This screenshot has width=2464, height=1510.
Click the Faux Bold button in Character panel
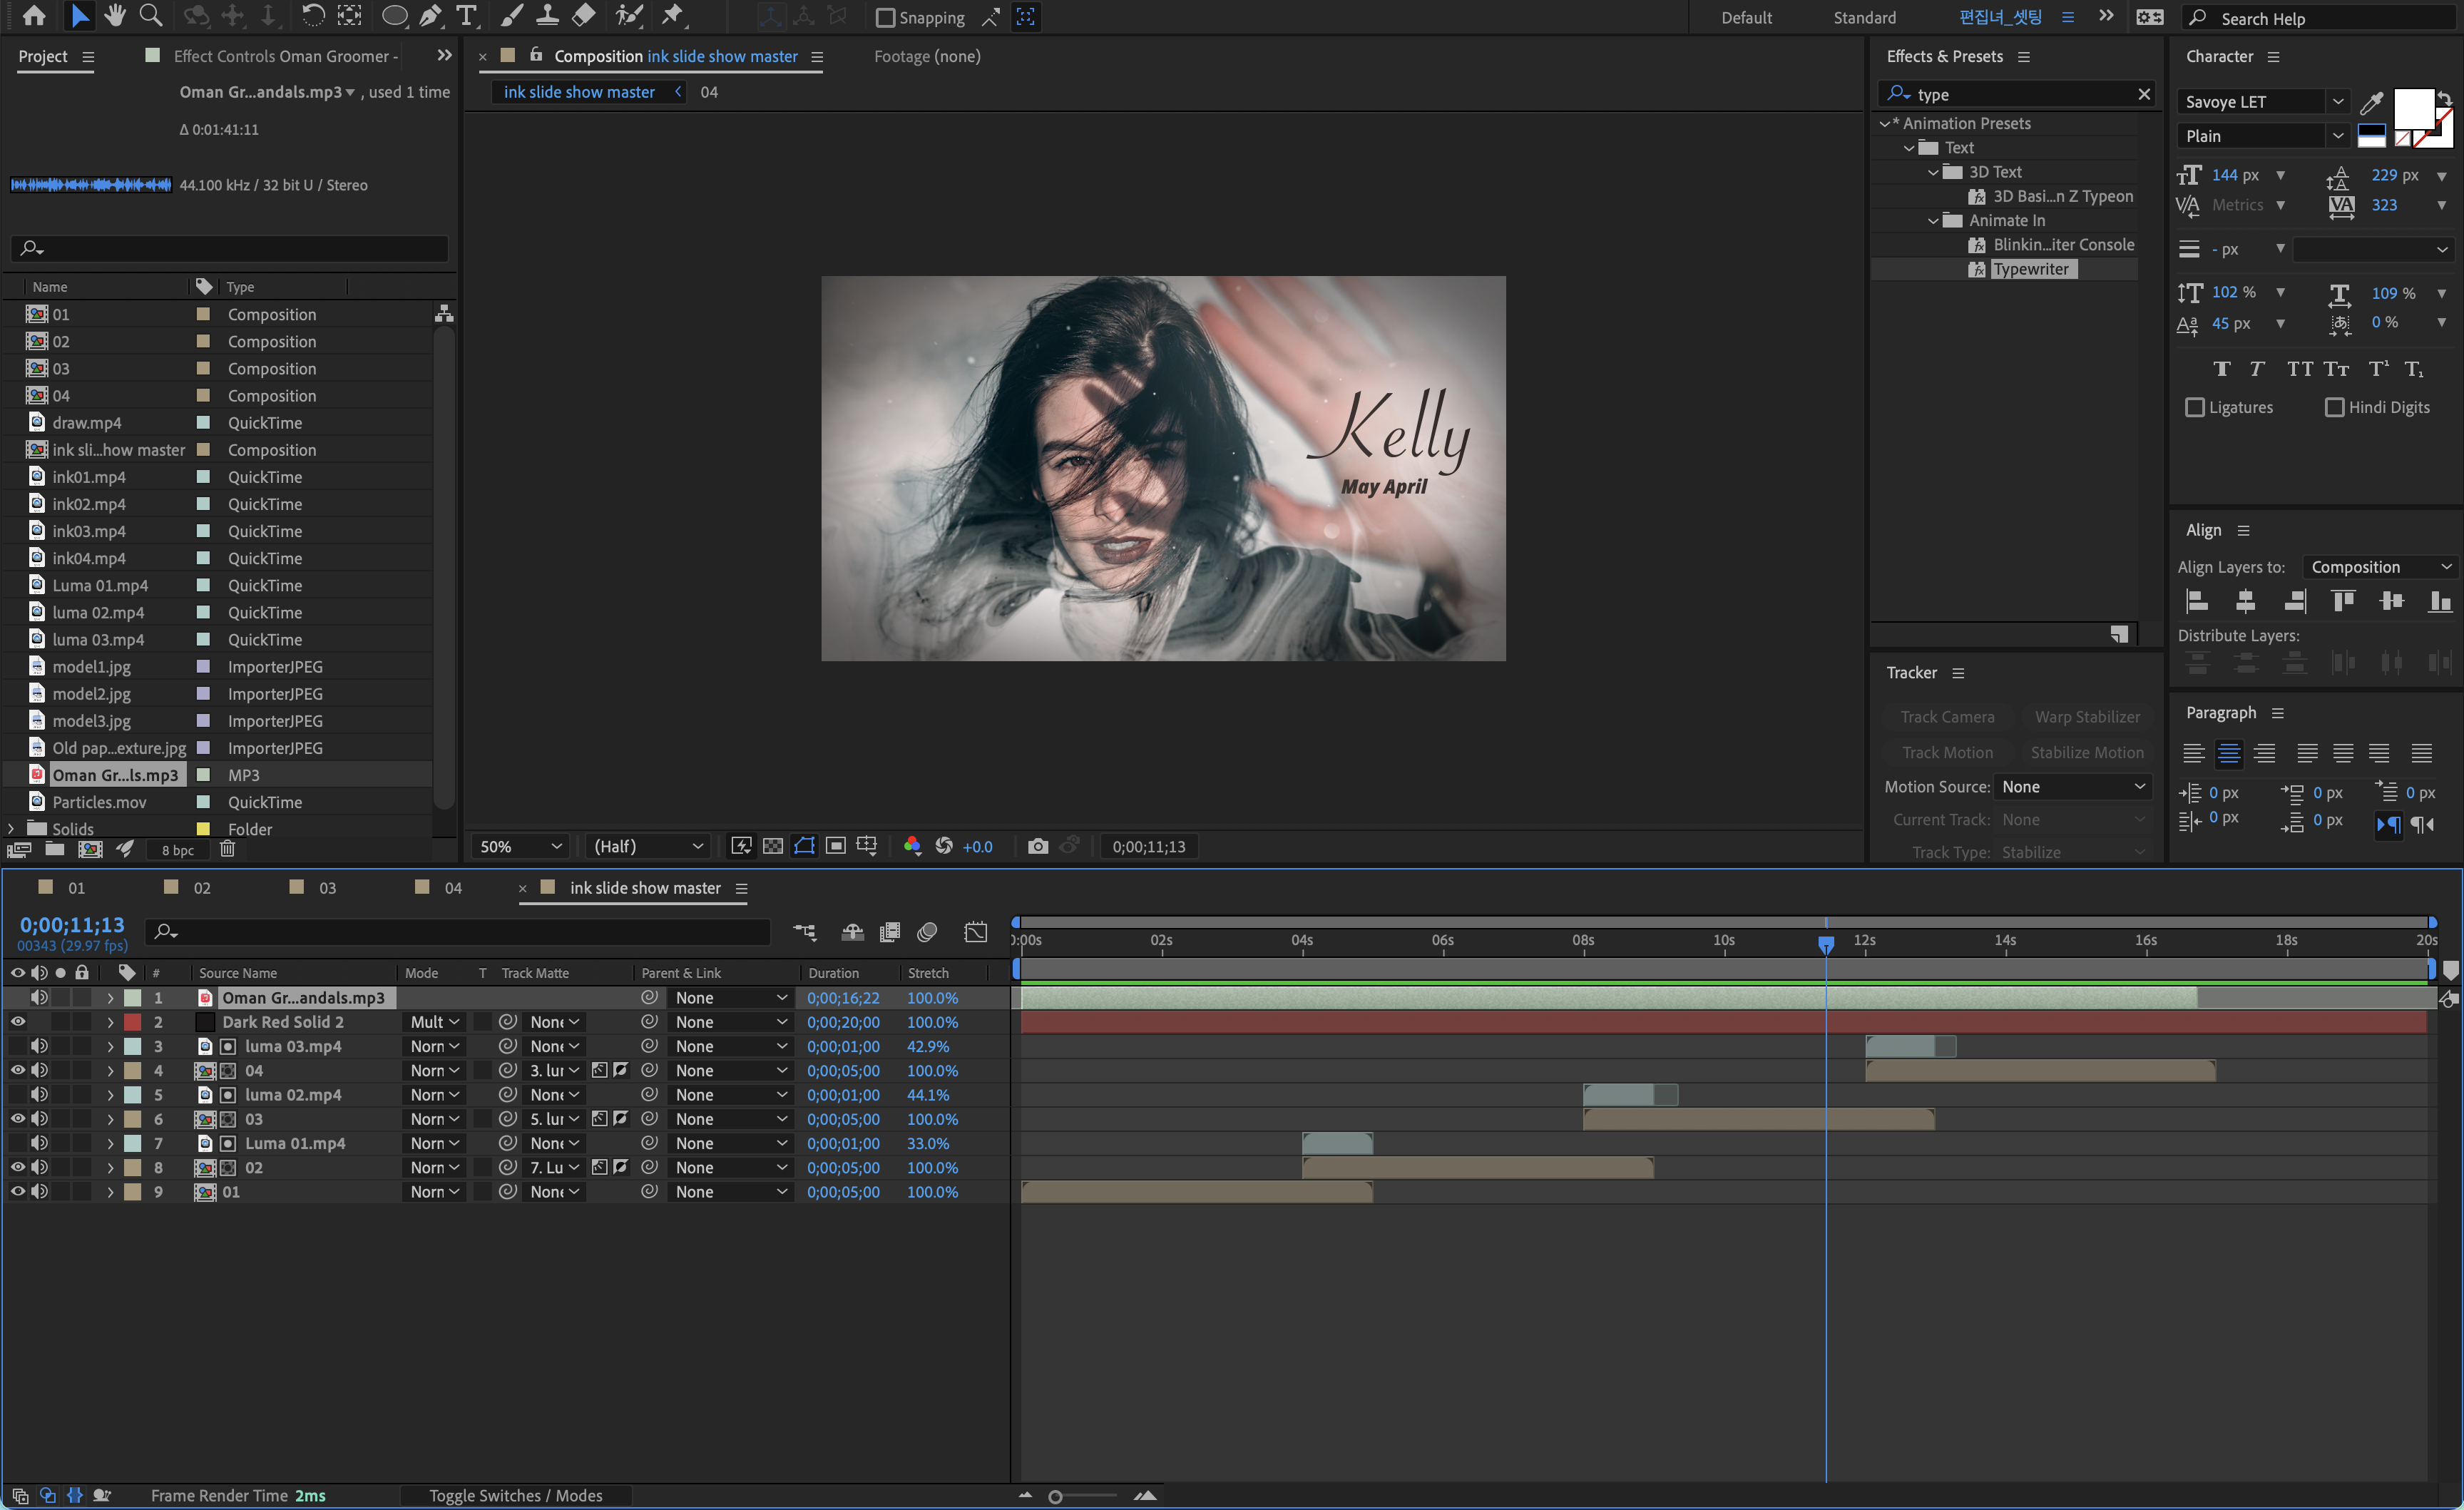(2221, 369)
